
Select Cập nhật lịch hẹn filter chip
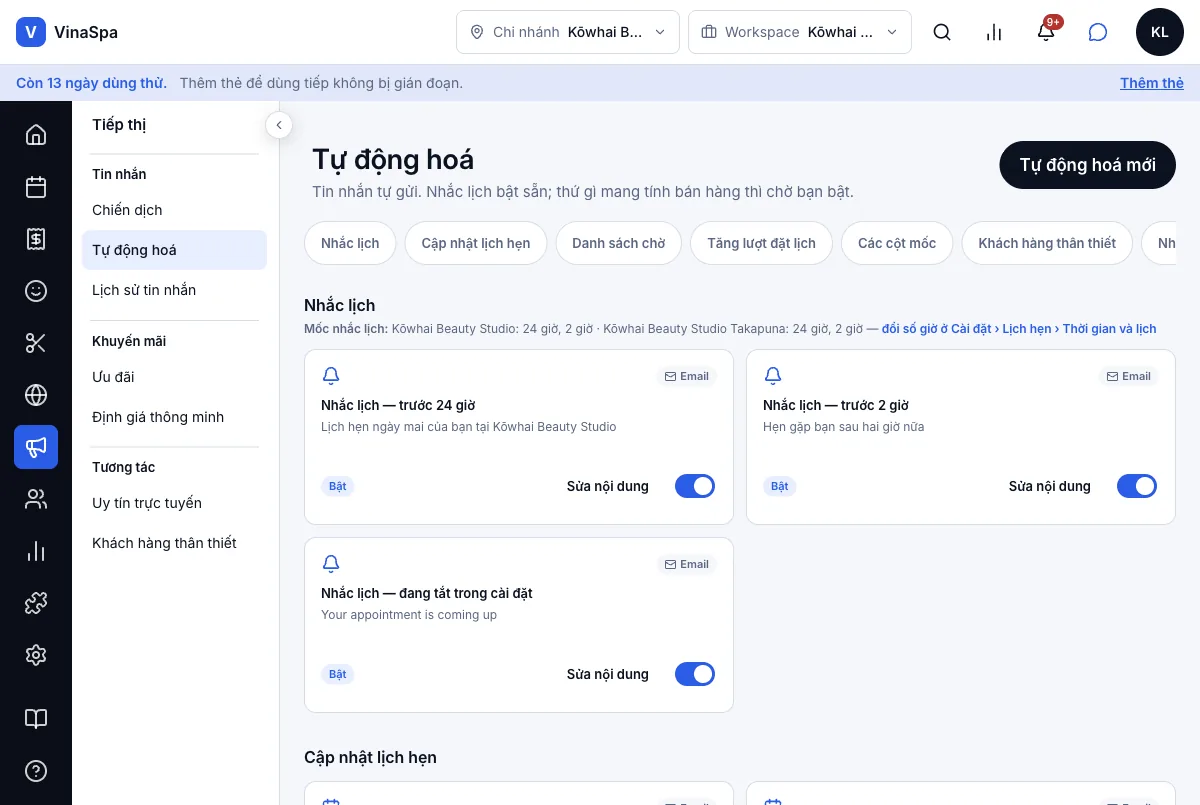coord(476,243)
